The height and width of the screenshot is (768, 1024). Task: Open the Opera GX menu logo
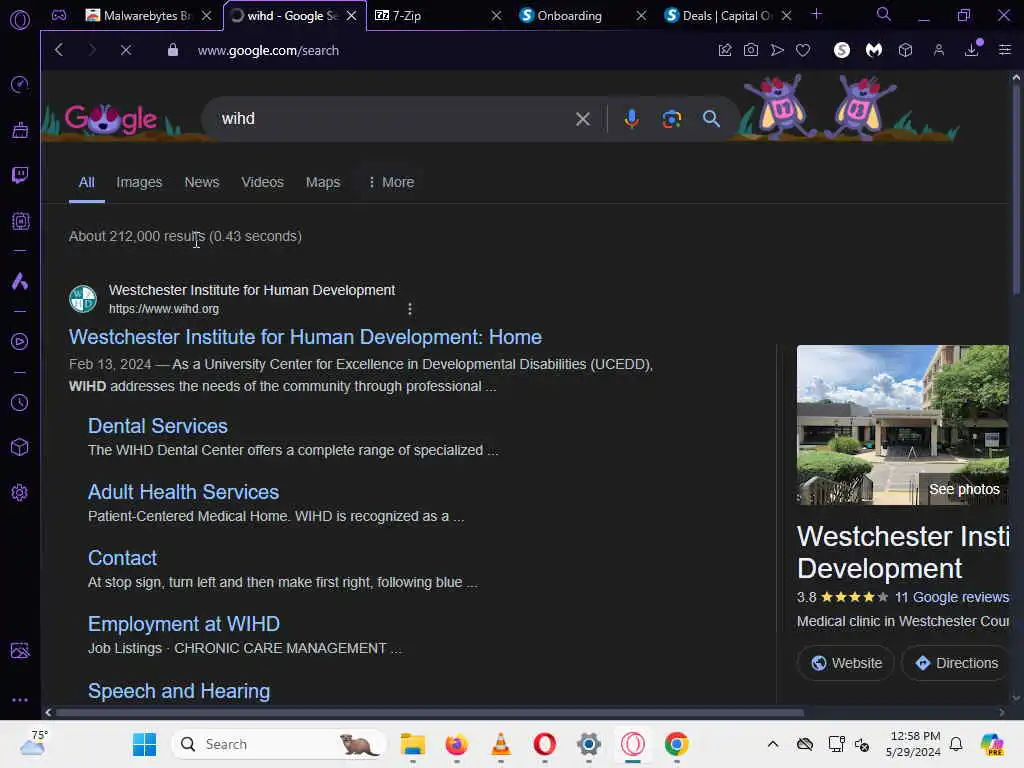coord(20,20)
